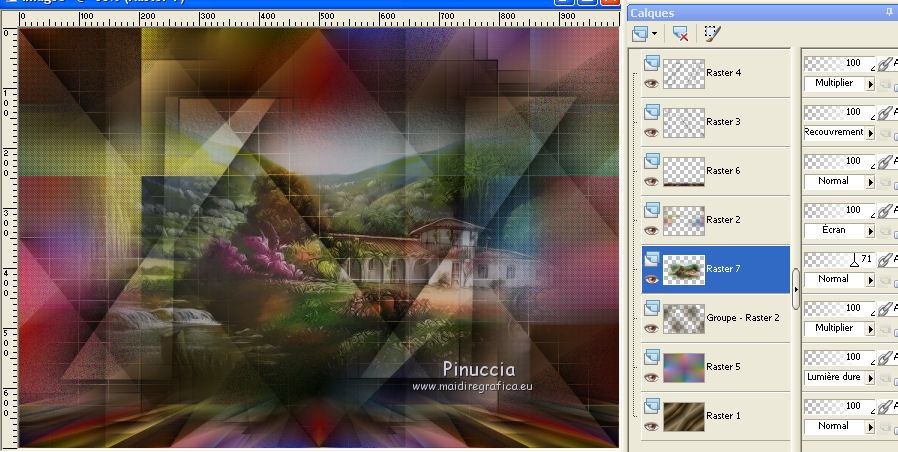This screenshot has height=452, width=898.
Task: Click the Raster 2 opacity slider
Action: click(840, 210)
